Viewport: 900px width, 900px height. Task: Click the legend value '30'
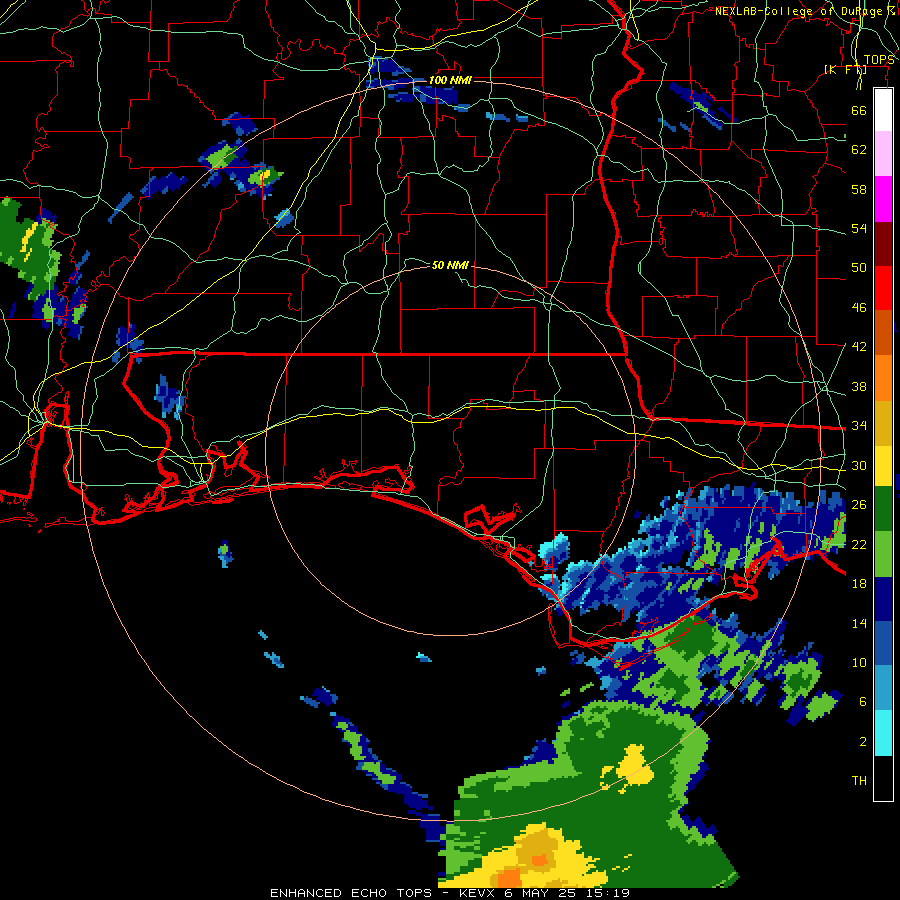[859, 465]
